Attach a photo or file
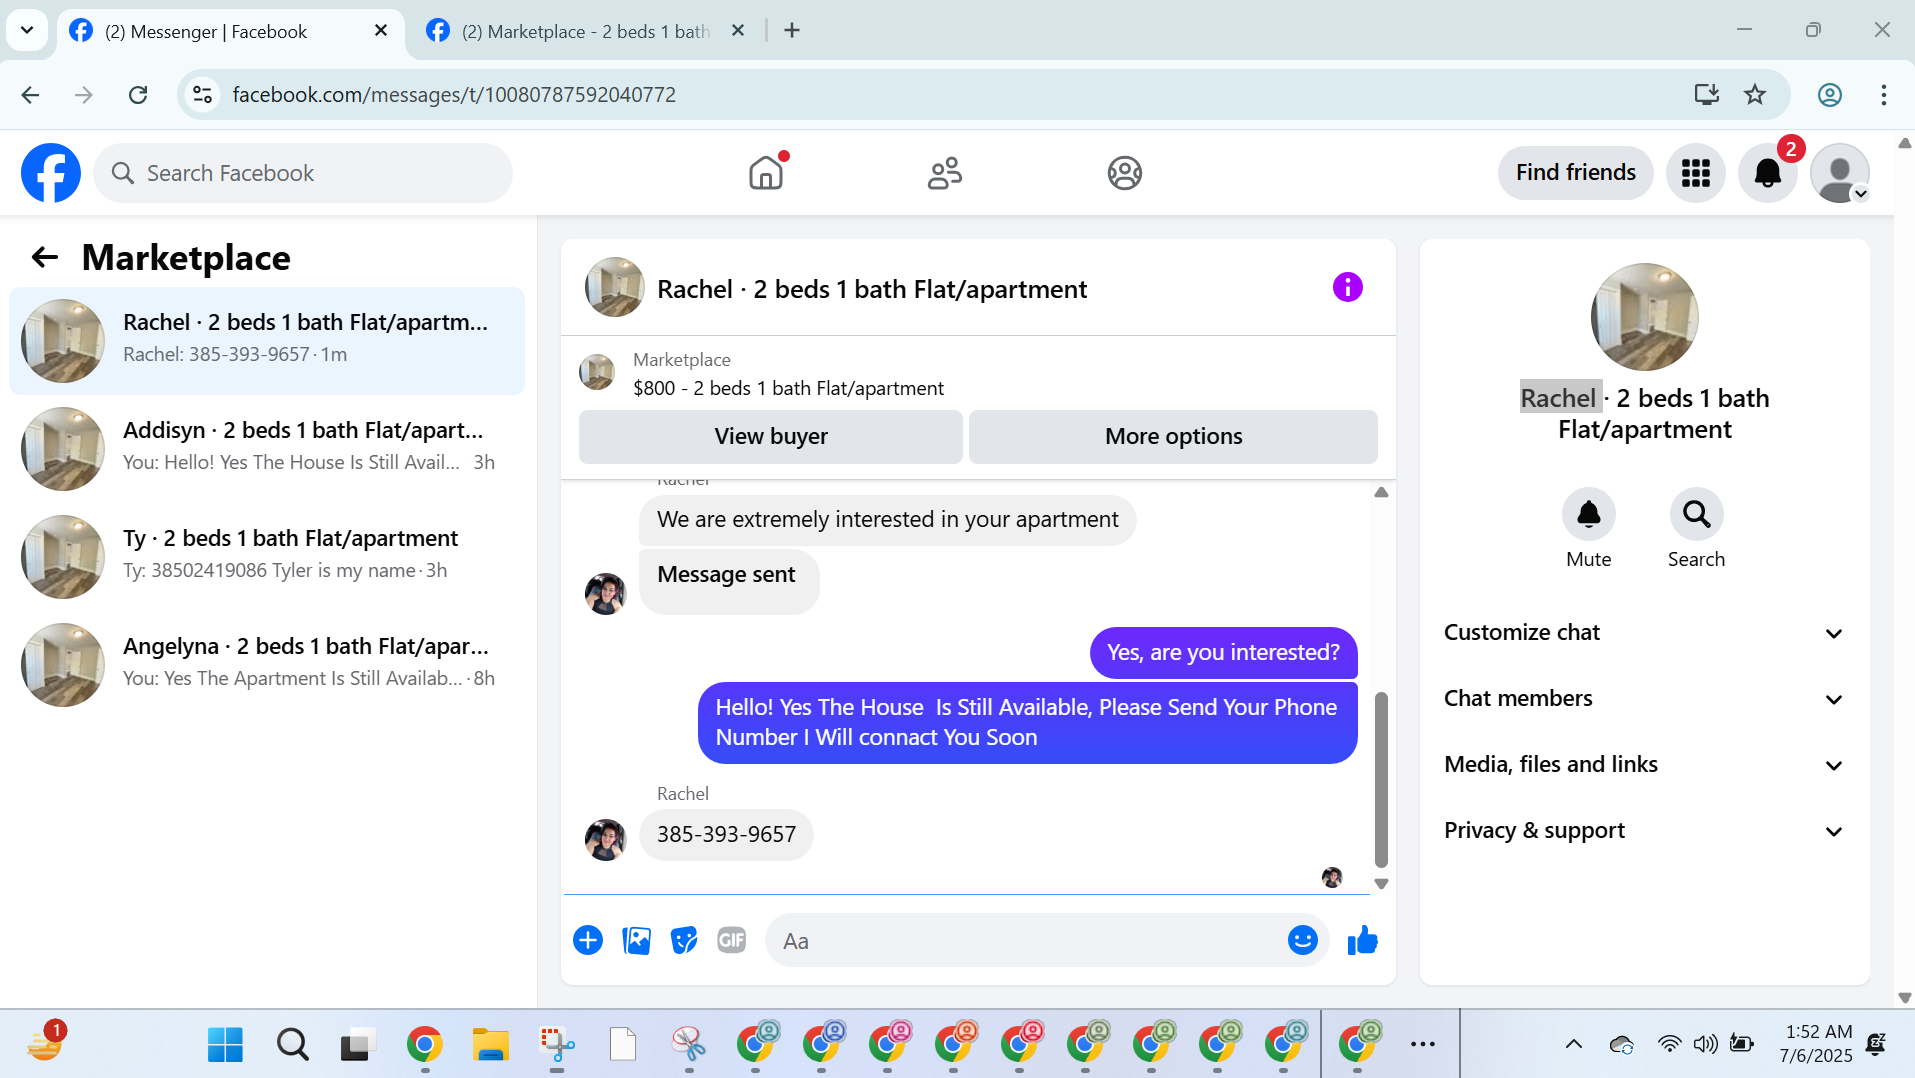 click(636, 941)
